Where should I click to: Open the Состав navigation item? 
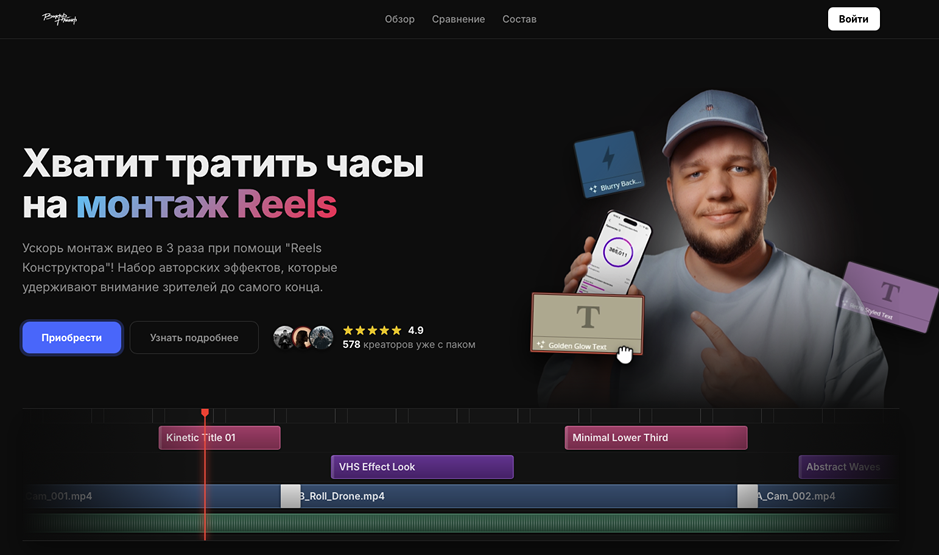point(519,19)
